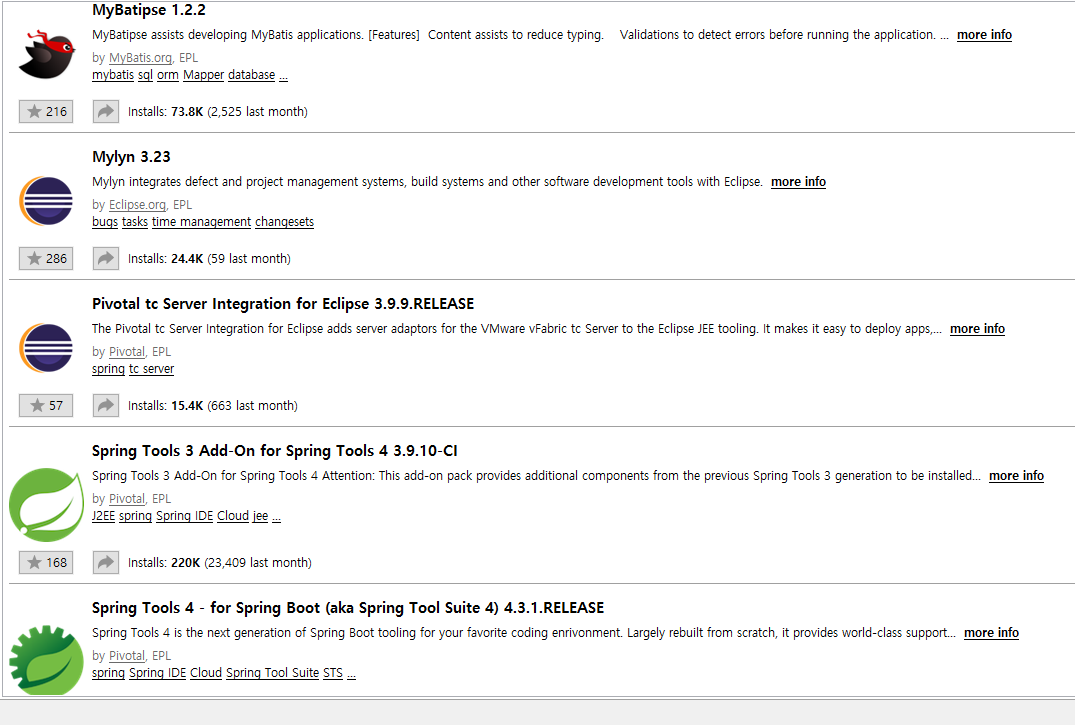Select Spring IDE tag under Spring Tools 4
This screenshot has width=1075, height=725.
(158, 673)
